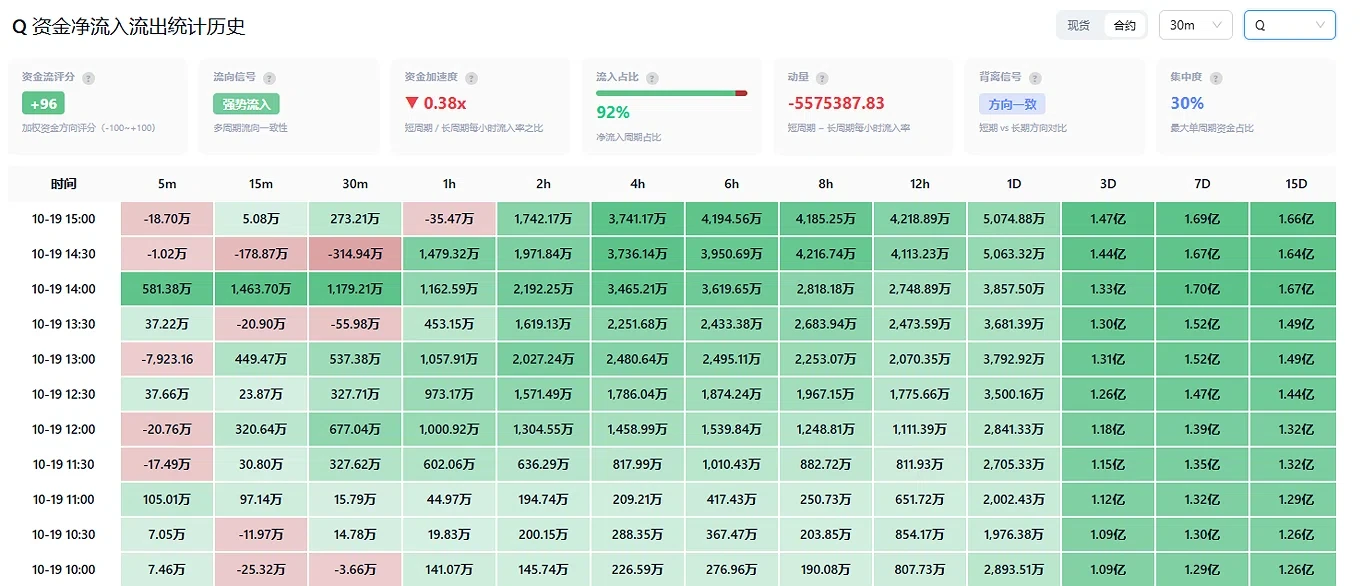View help icon next to 动量
Viewport: 1362px width, 586px height.
pyautogui.click(x=822, y=78)
